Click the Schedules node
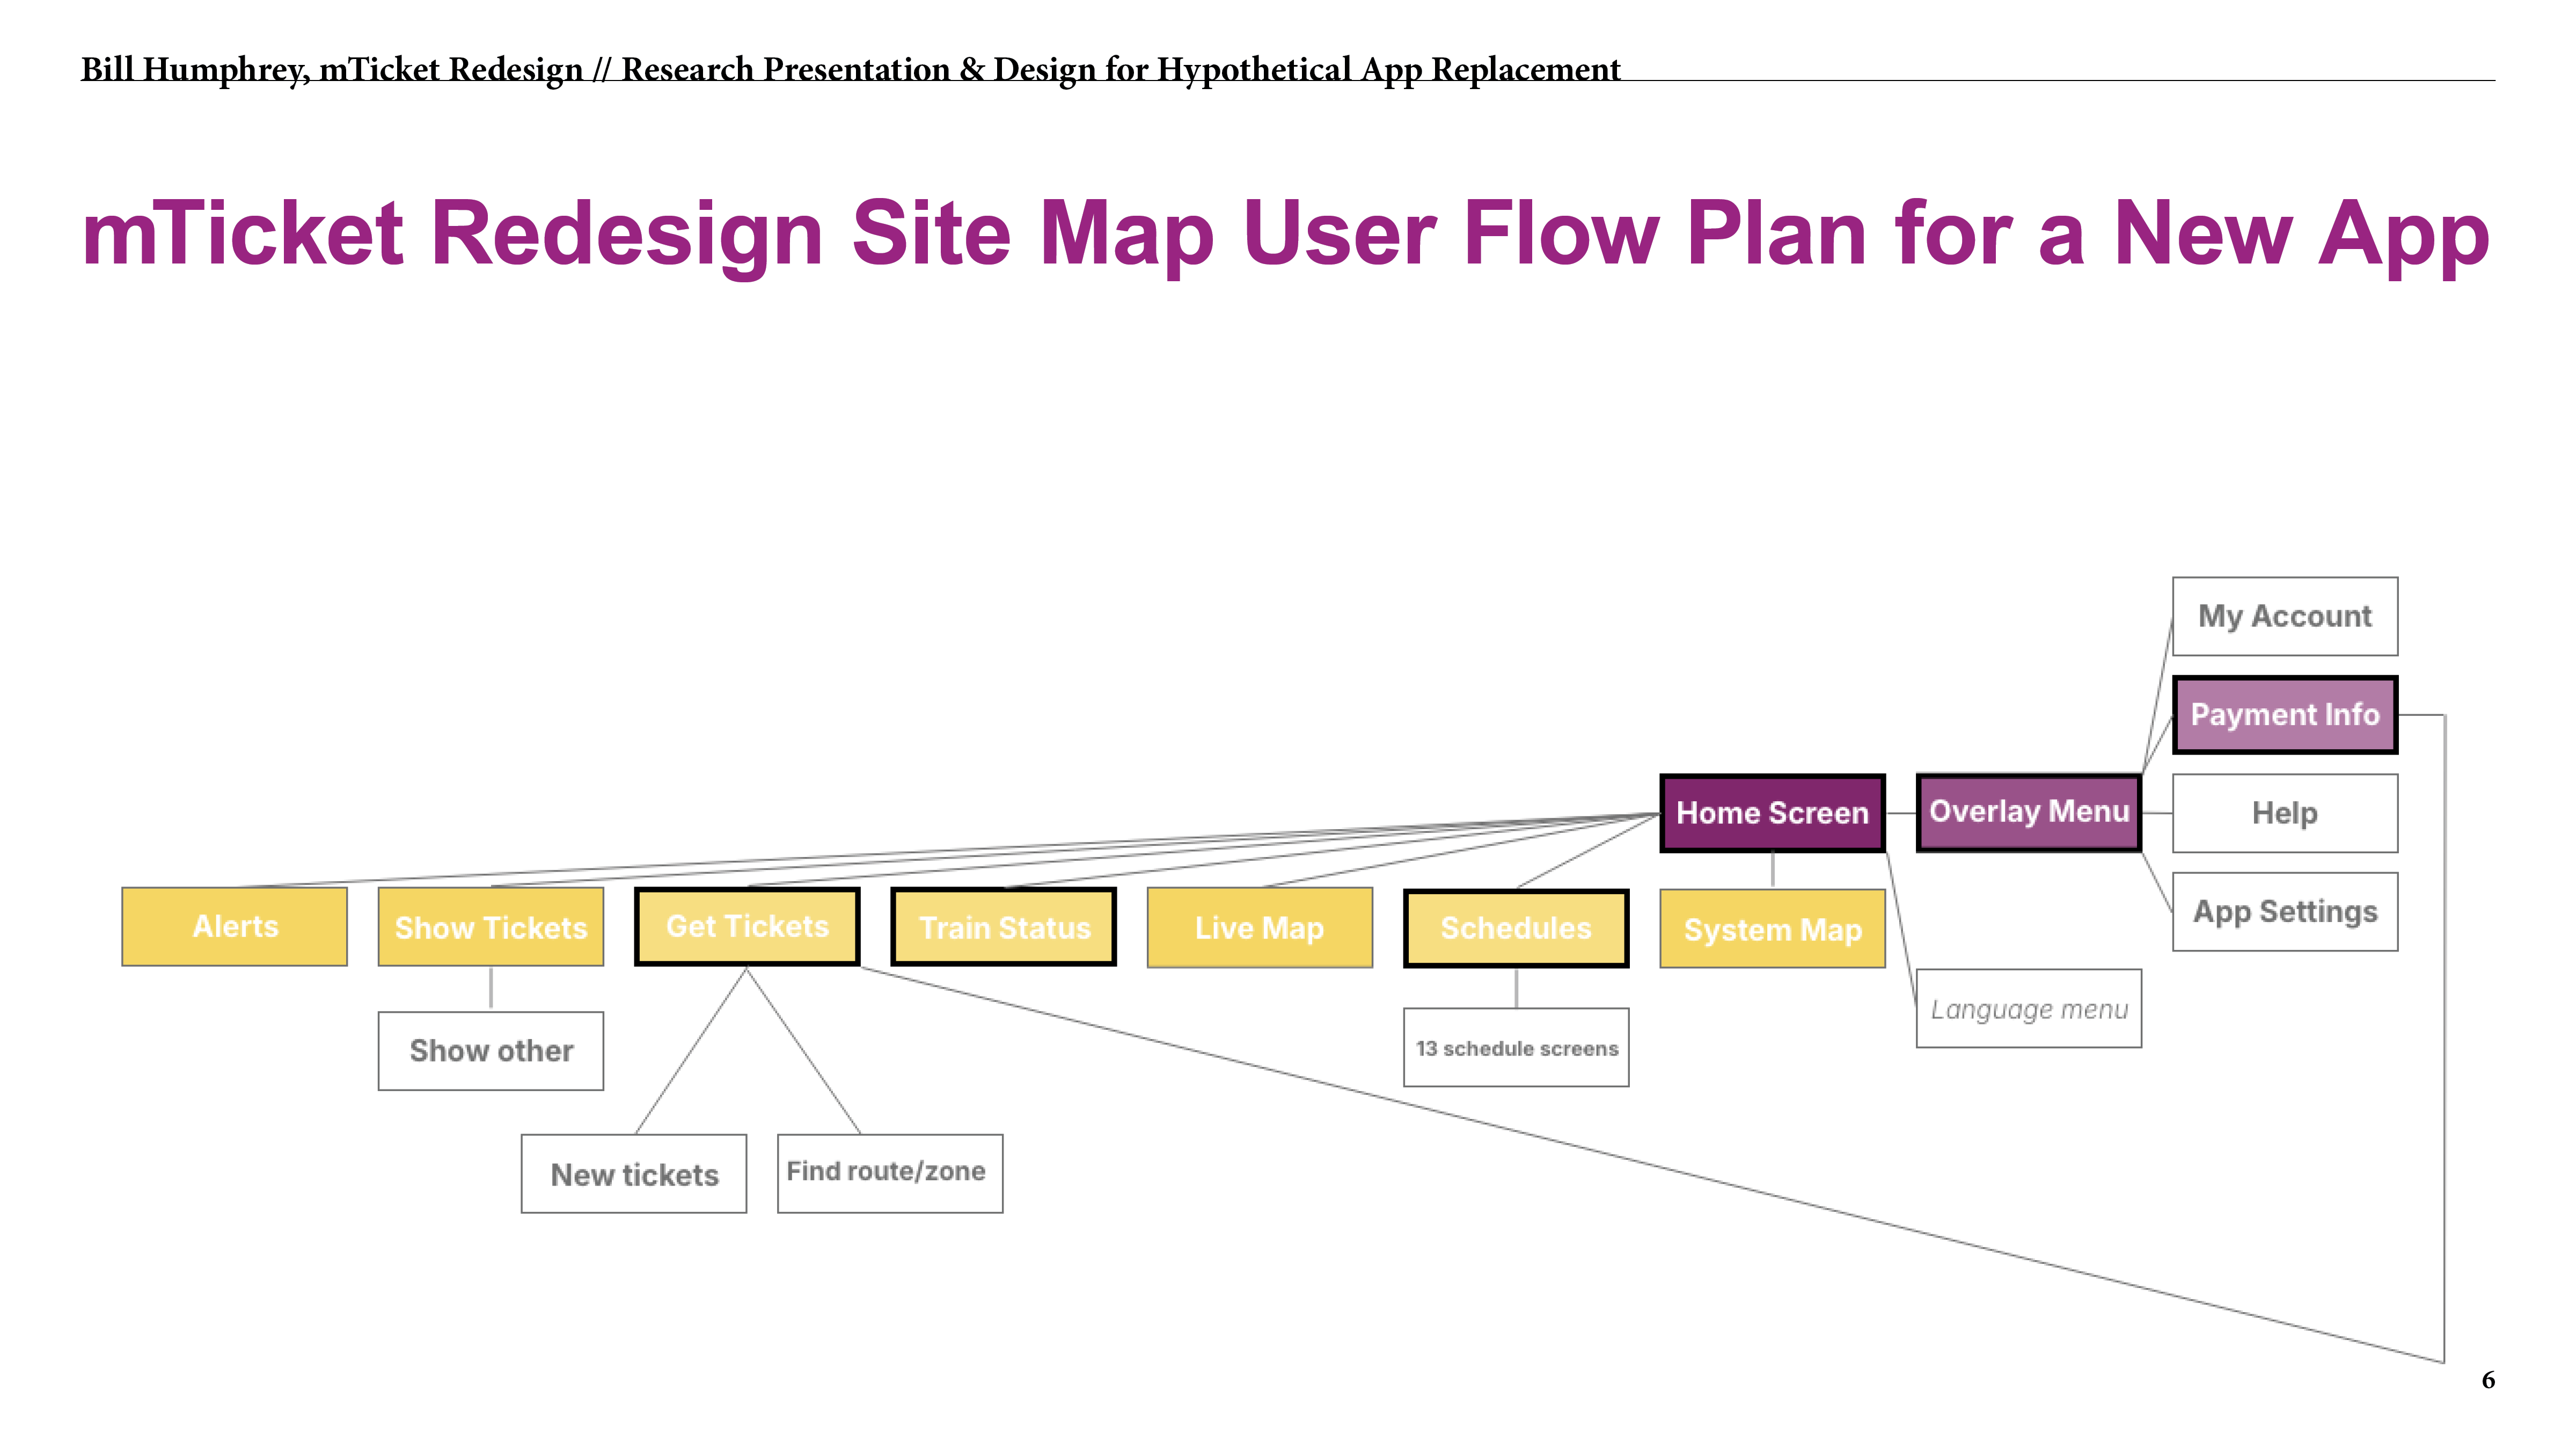The image size is (2576, 1449). click(x=1516, y=928)
